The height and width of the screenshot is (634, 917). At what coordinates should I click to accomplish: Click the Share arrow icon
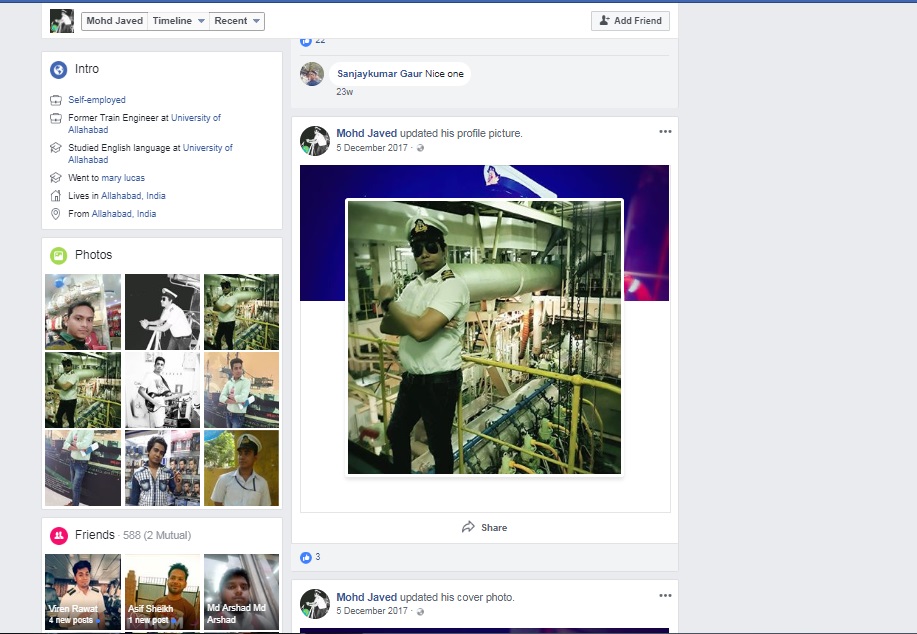468,527
